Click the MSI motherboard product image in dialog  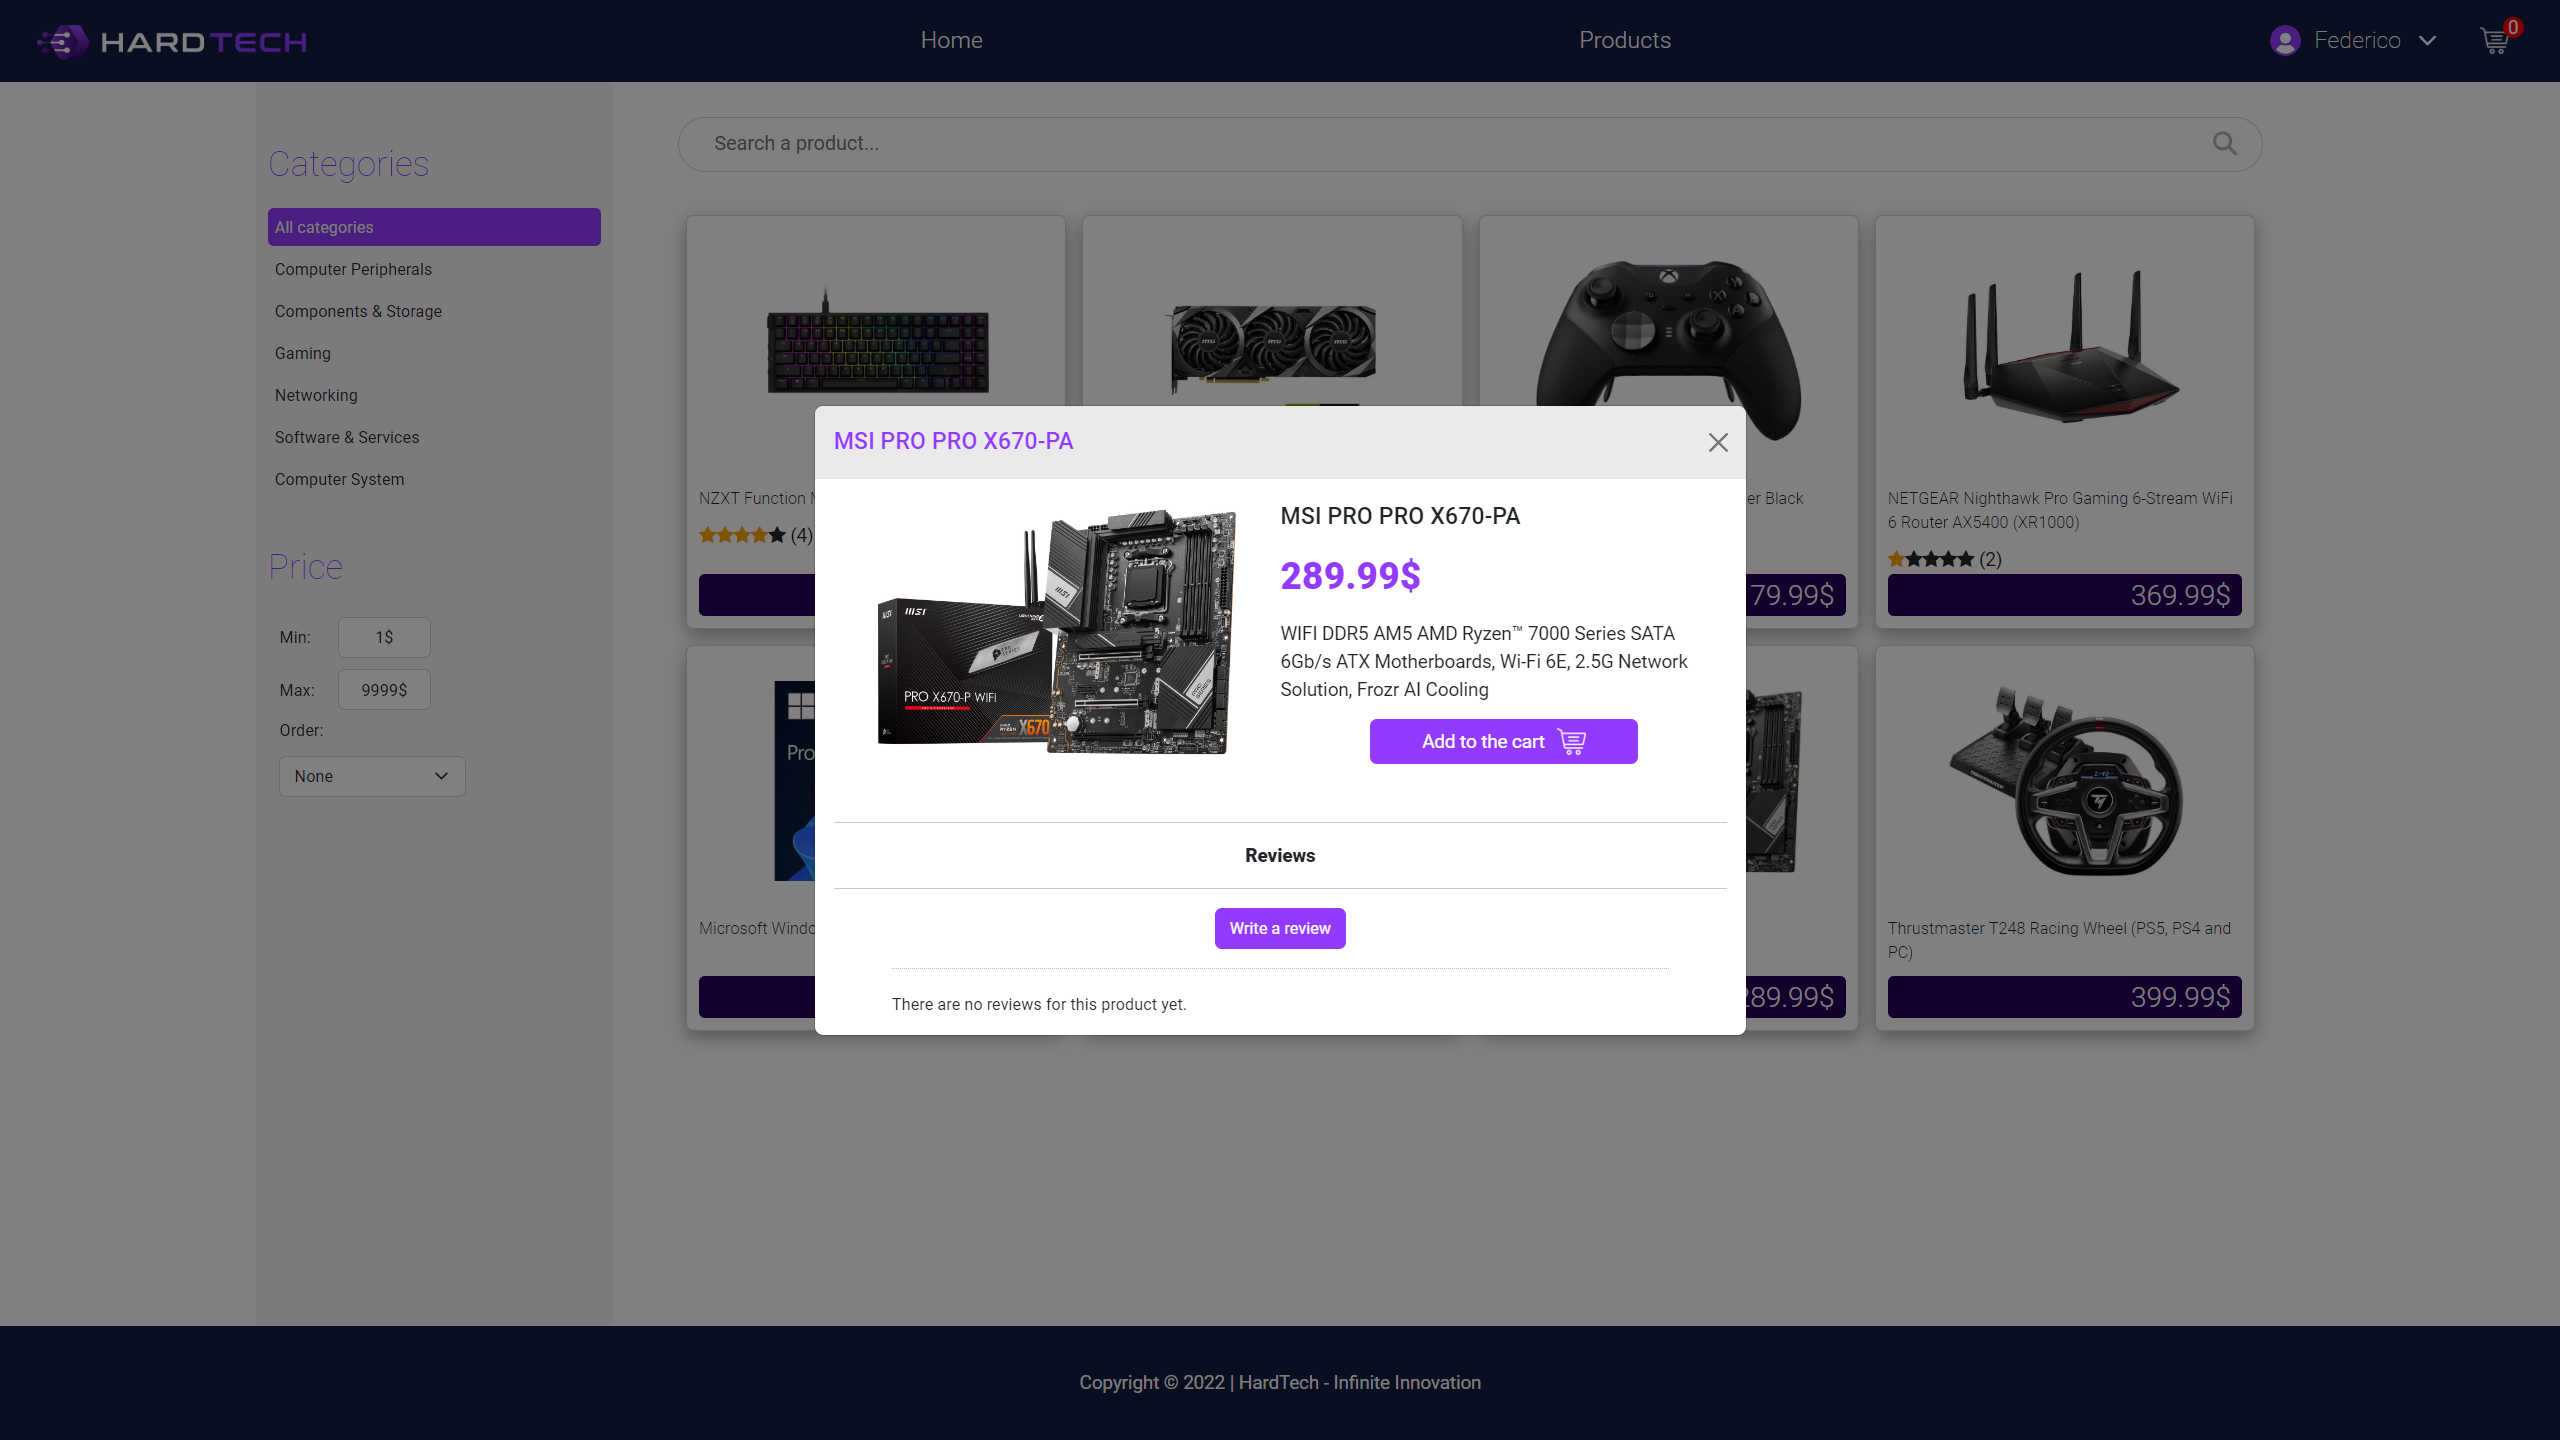1056,632
